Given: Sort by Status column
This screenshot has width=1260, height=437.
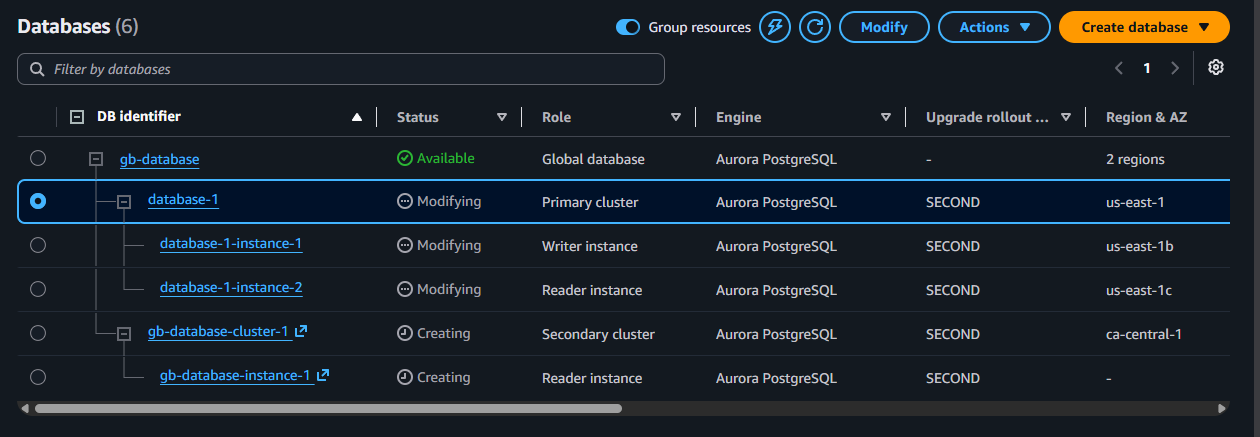Looking at the screenshot, I should pos(502,117).
